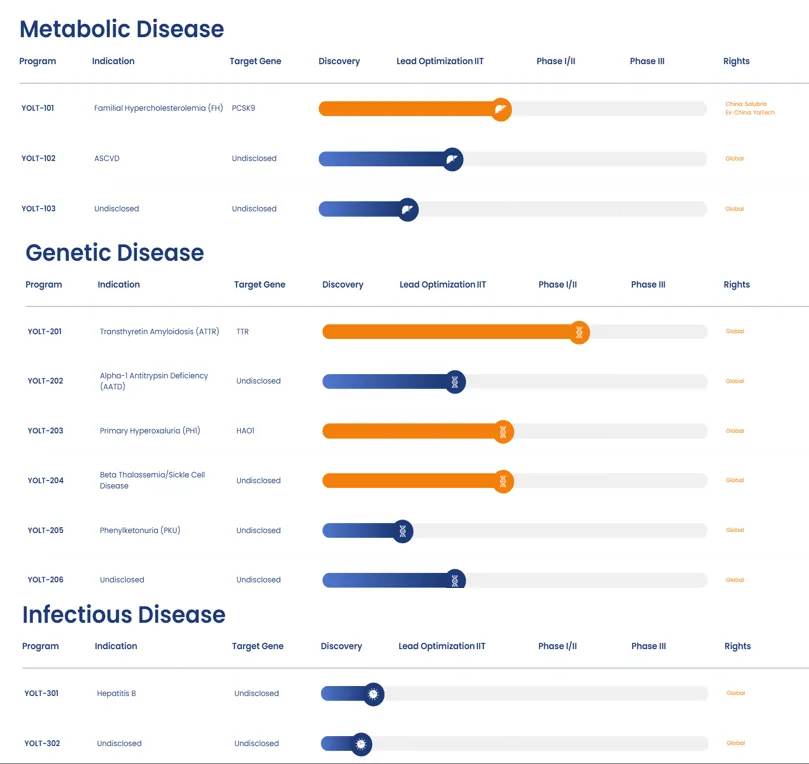
Task: Click the virus icon on YOLT-302 bar
Action: (361, 744)
